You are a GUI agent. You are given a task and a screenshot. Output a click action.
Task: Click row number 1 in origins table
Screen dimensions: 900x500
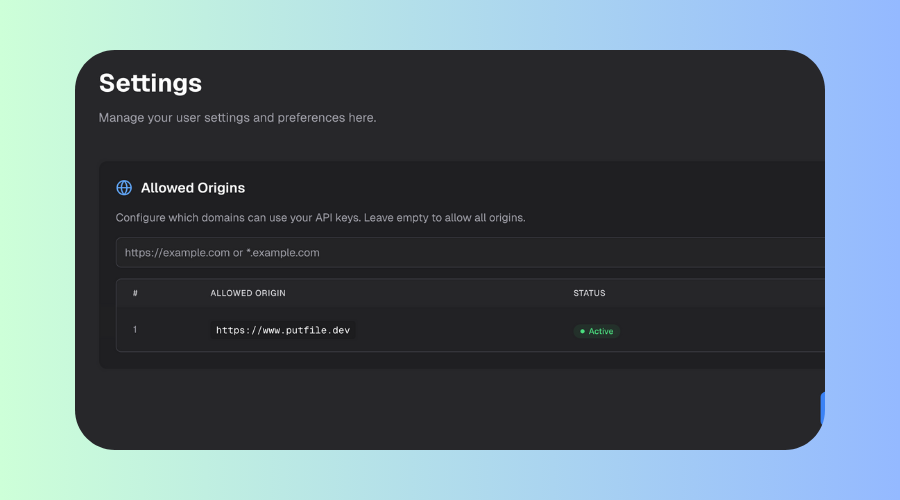135,330
